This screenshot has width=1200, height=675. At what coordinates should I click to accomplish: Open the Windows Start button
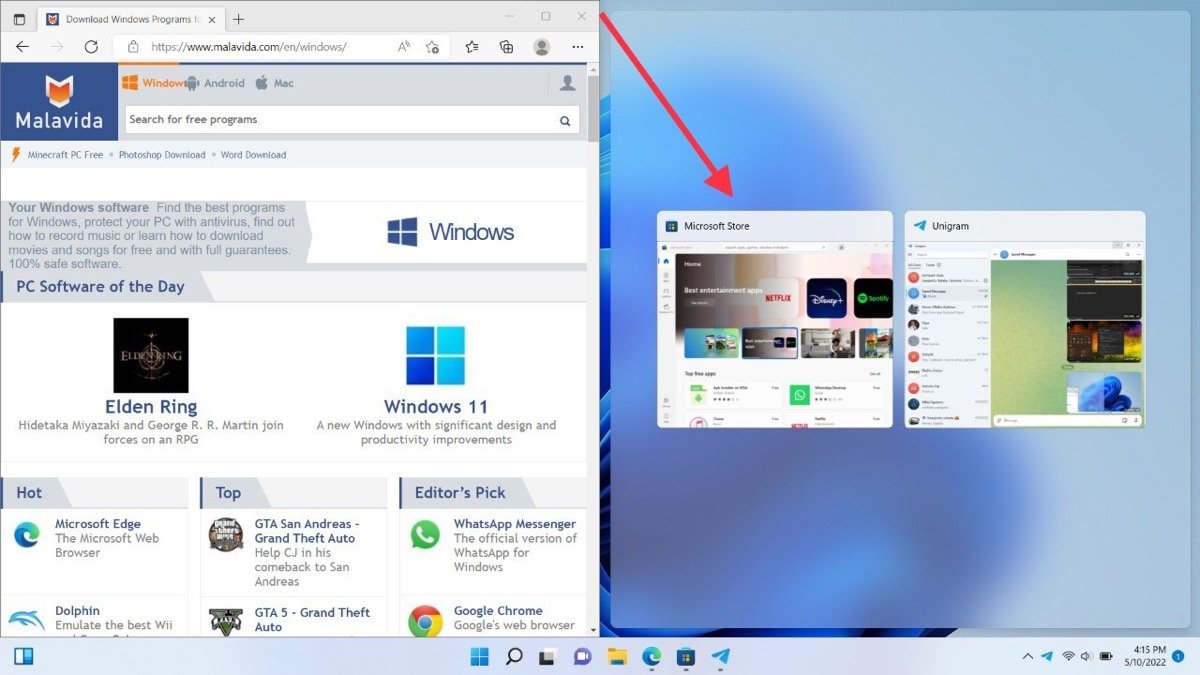(480, 657)
